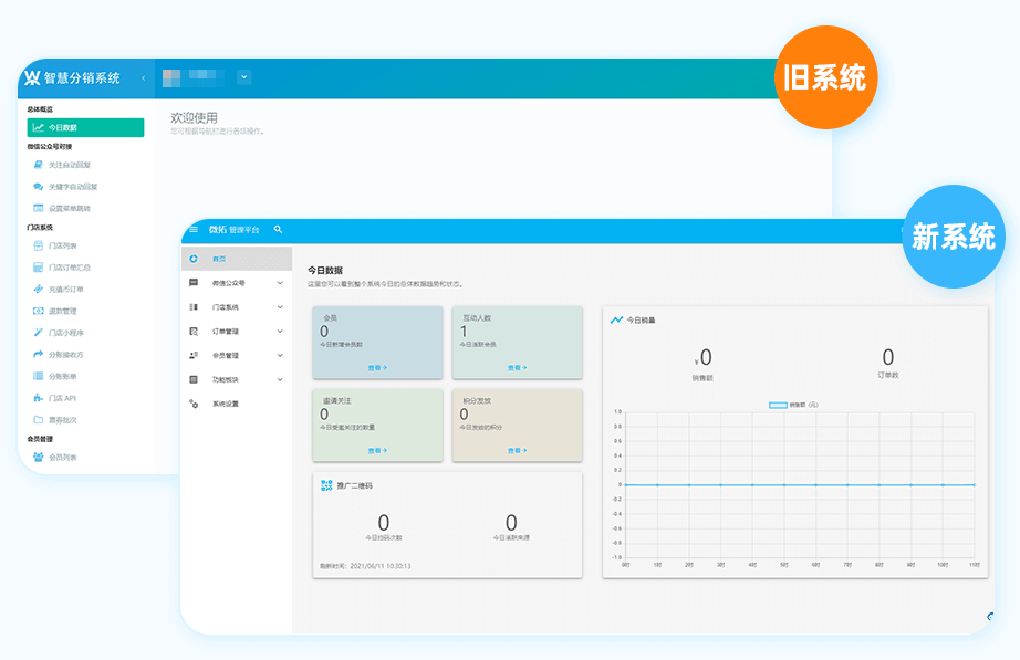The height and width of the screenshot is (660, 1020).
Task: Click the search magnifier icon in blue header
Action: (278, 230)
